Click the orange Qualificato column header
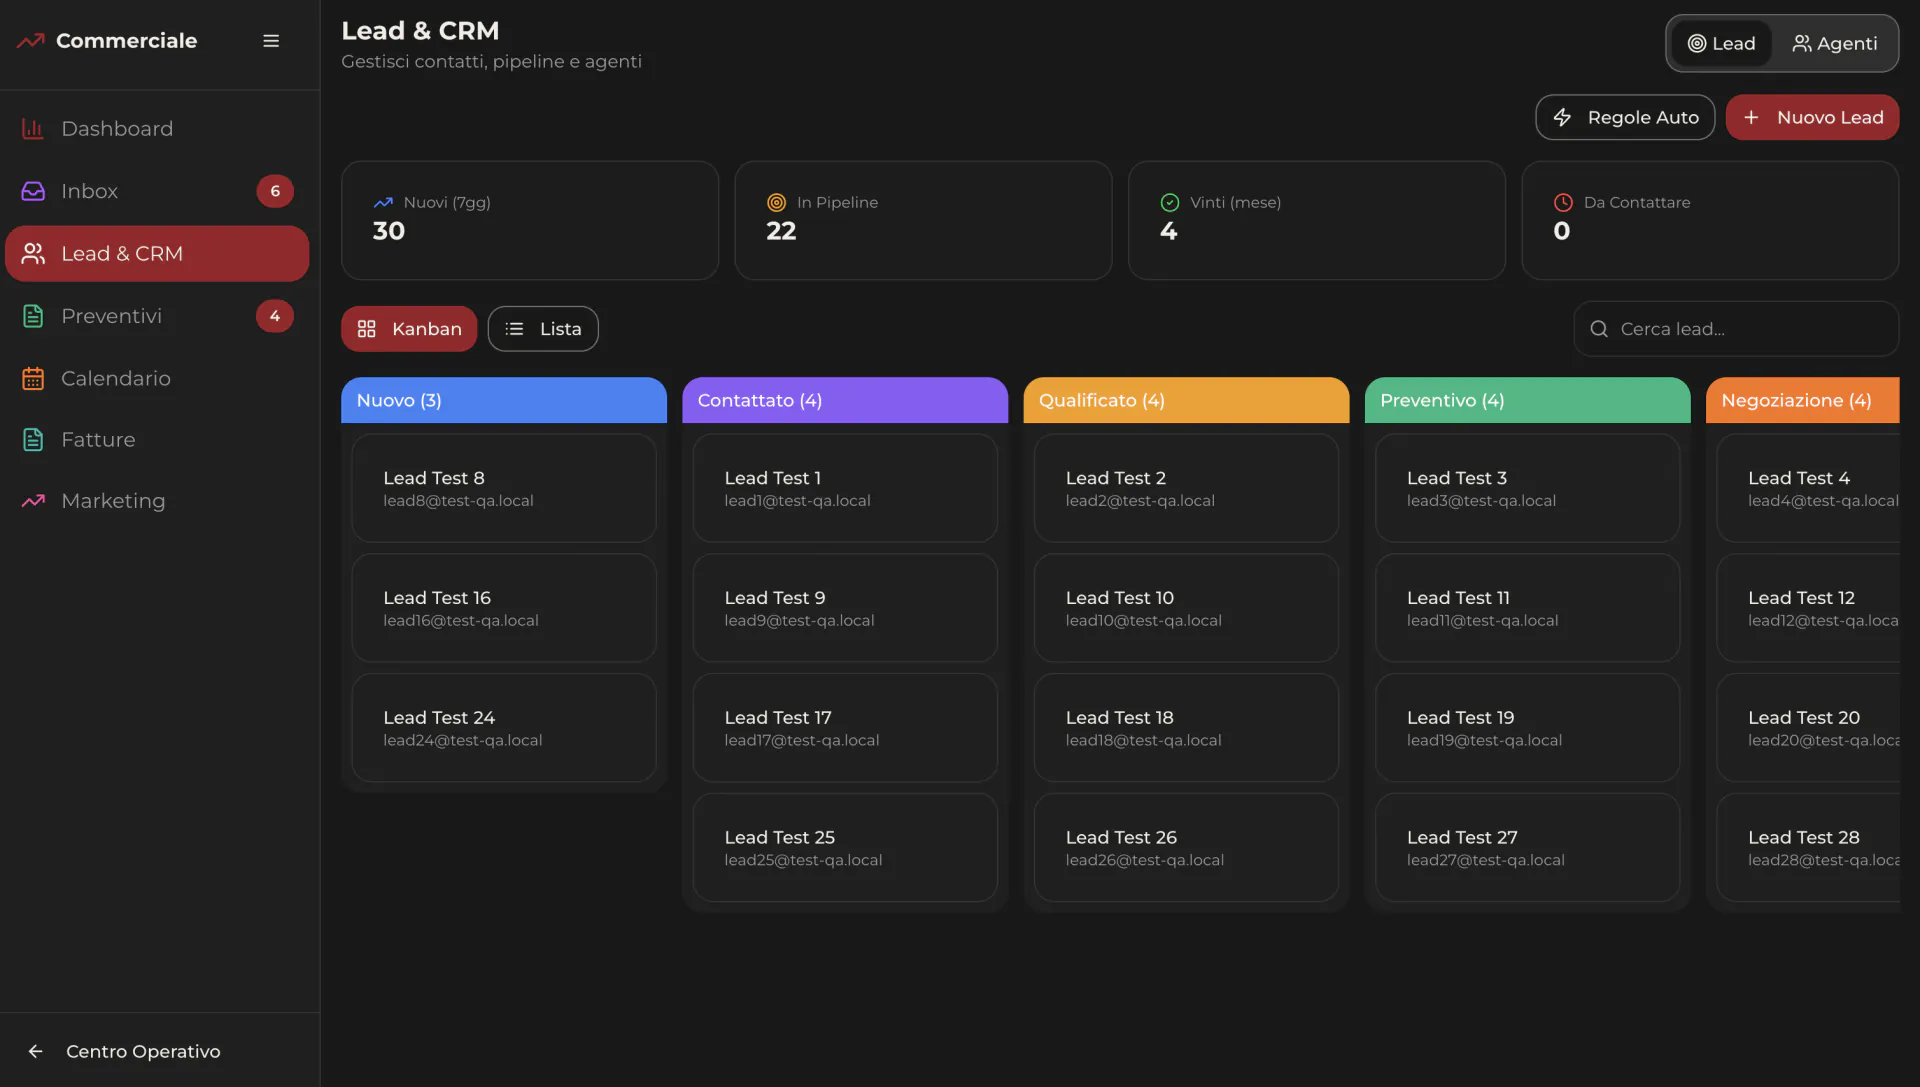This screenshot has width=1920, height=1087. pos(1186,400)
